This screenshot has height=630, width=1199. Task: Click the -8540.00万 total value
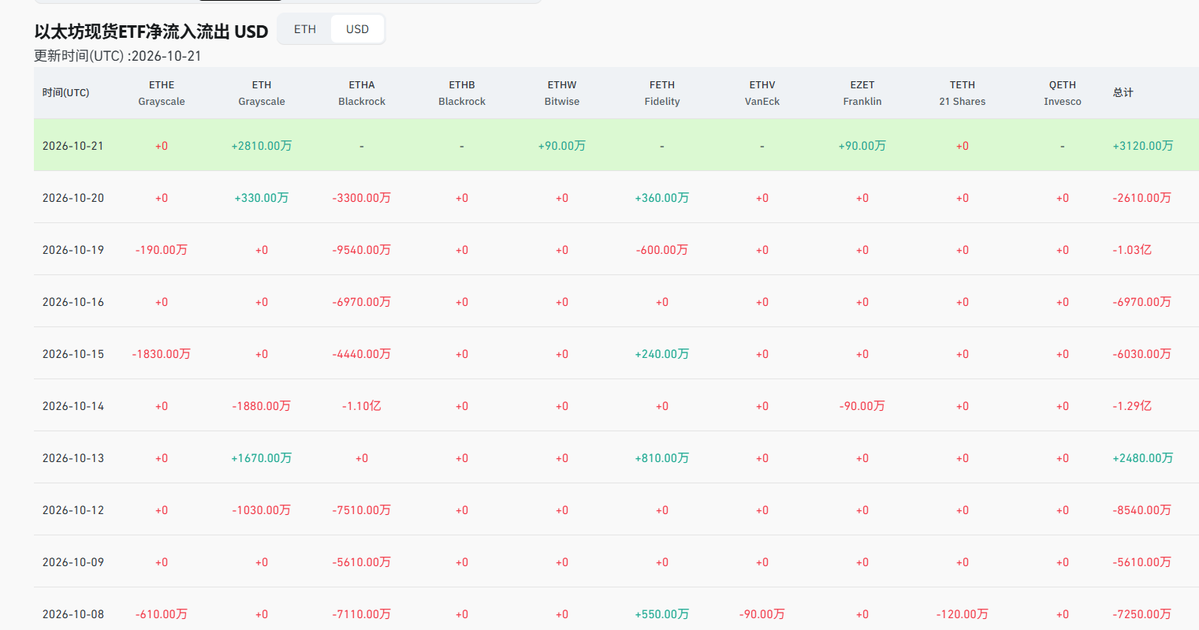[1142, 510]
